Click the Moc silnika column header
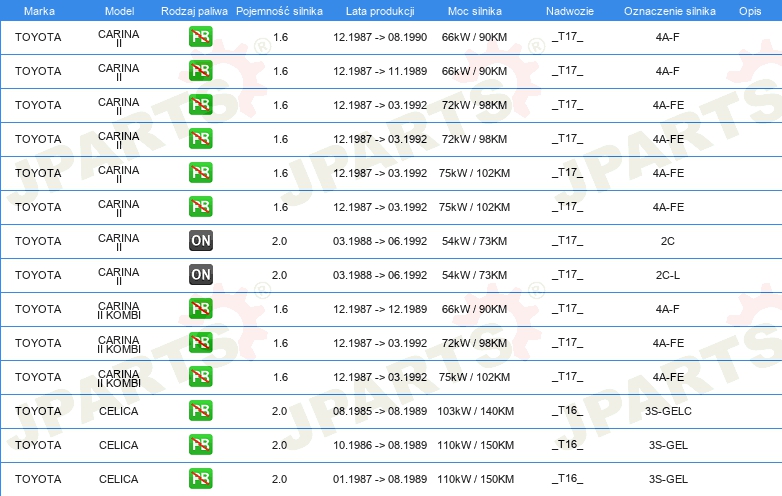782x496 pixels. coord(475,11)
